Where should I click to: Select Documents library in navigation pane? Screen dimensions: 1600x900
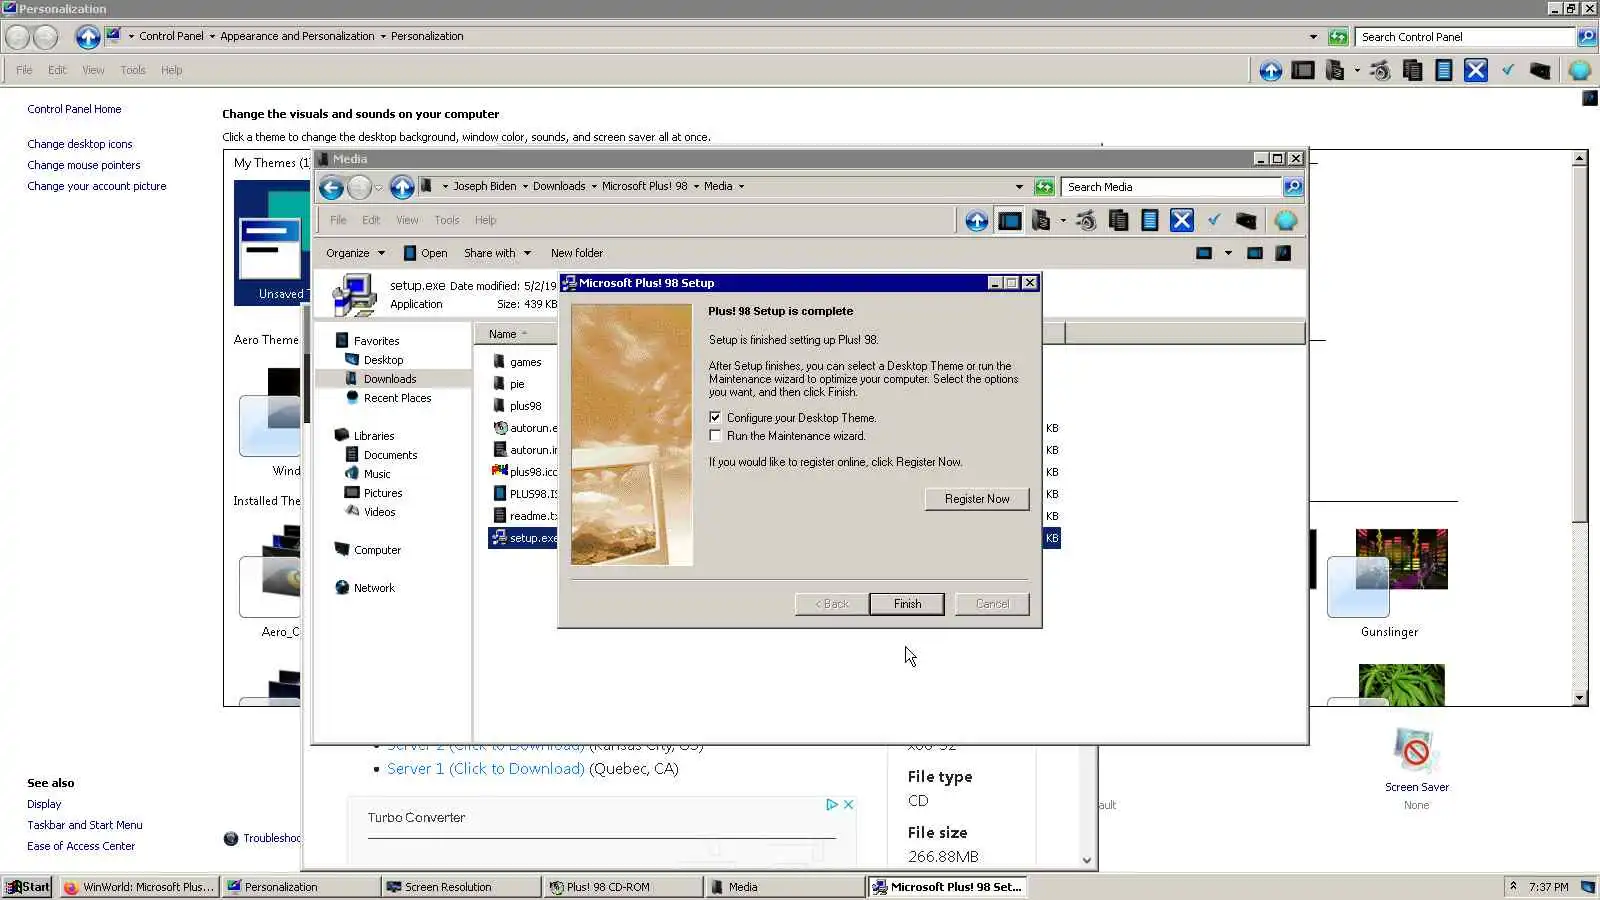tap(390, 455)
